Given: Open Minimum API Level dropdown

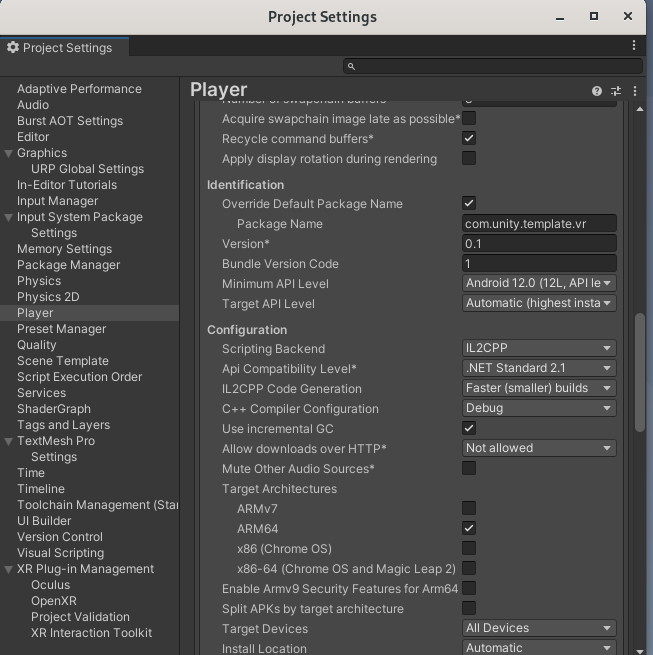Looking at the screenshot, I should tap(539, 283).
